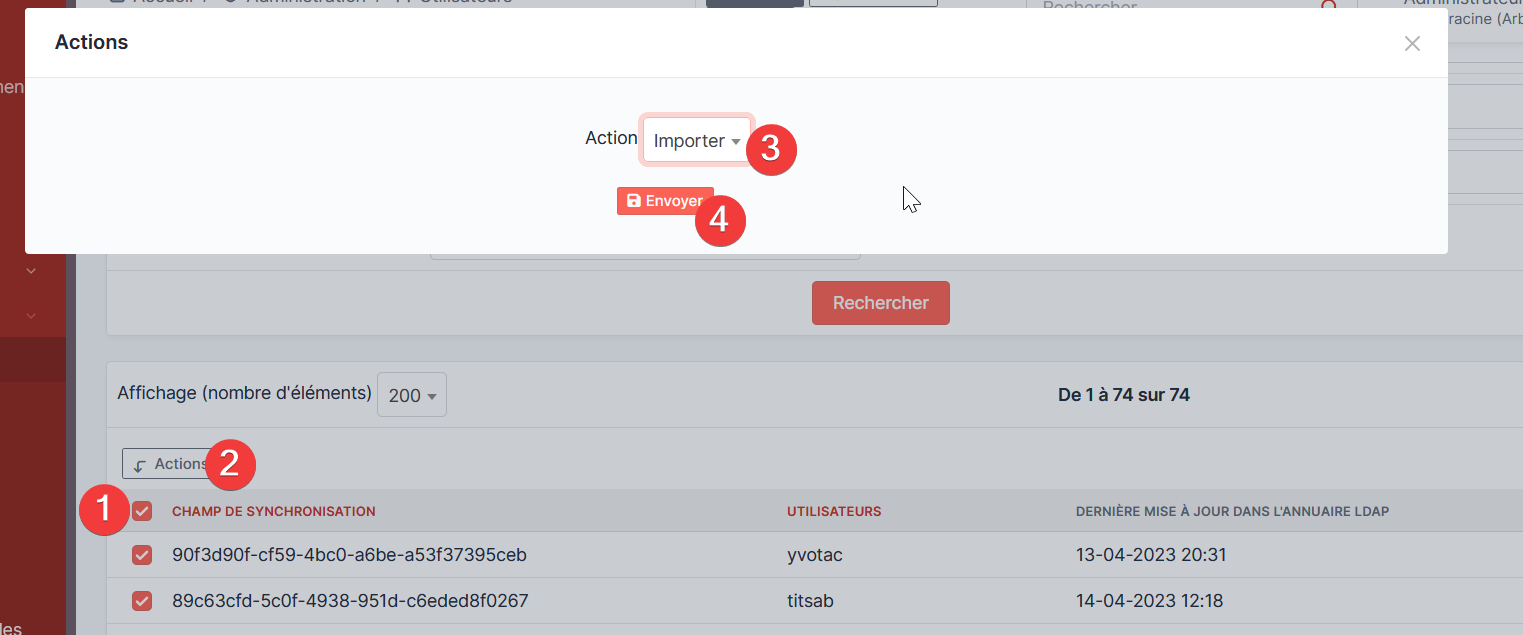Expand the upper sidebar chevron
The width and height of the screenshot is (1523, 635).
(31, 270)
